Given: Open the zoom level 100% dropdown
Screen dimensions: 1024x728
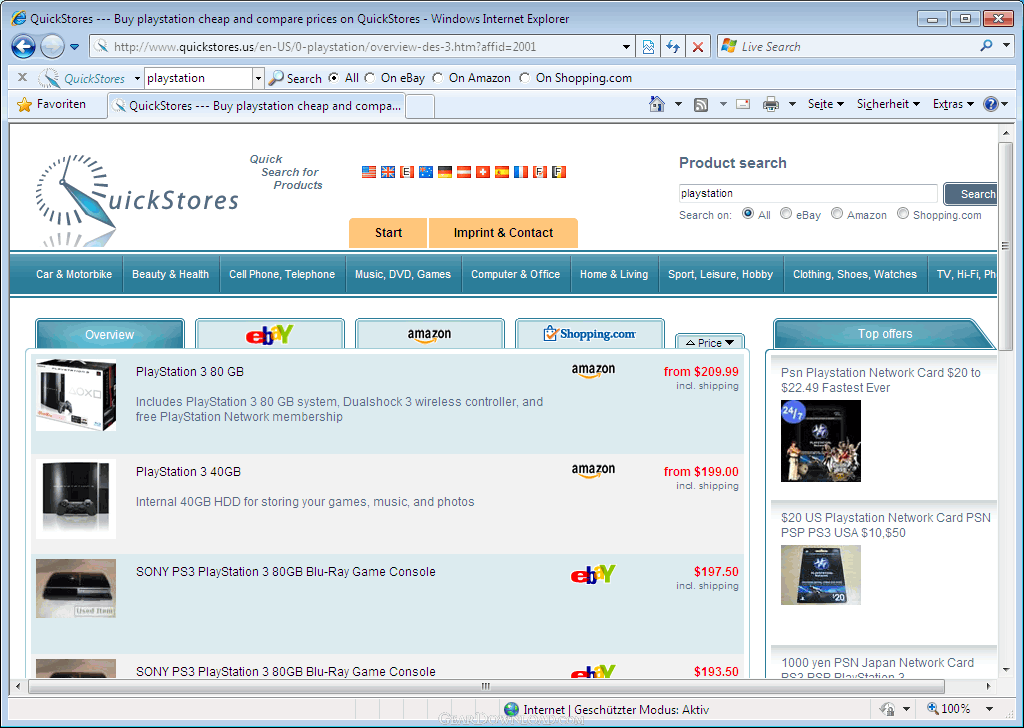Looking at the screenshot, I should click(x=989, y=709).
